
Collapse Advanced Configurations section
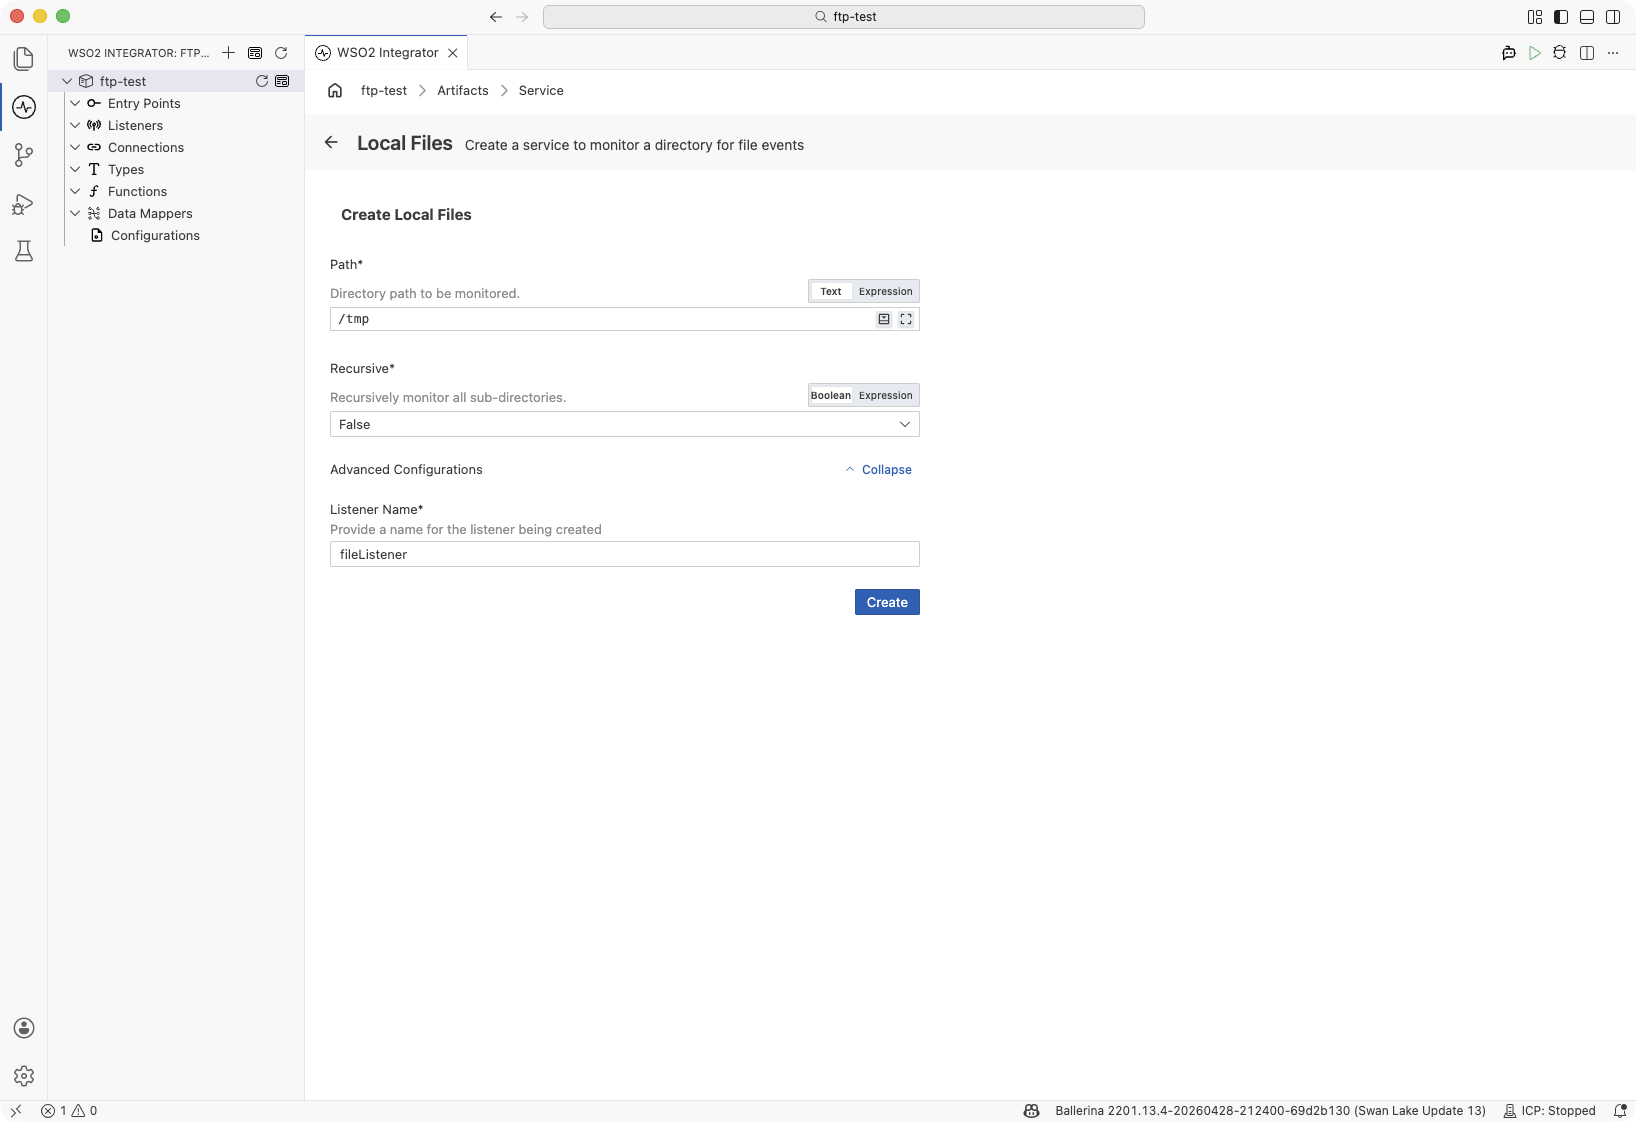click(x=878, y=469)
